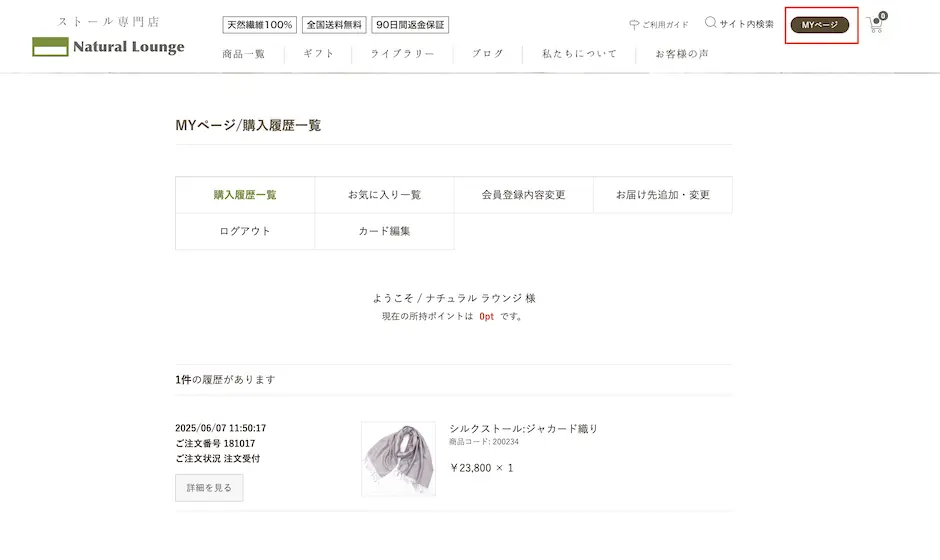
Task: Open 私たちについて page
Action: (579, 54)
